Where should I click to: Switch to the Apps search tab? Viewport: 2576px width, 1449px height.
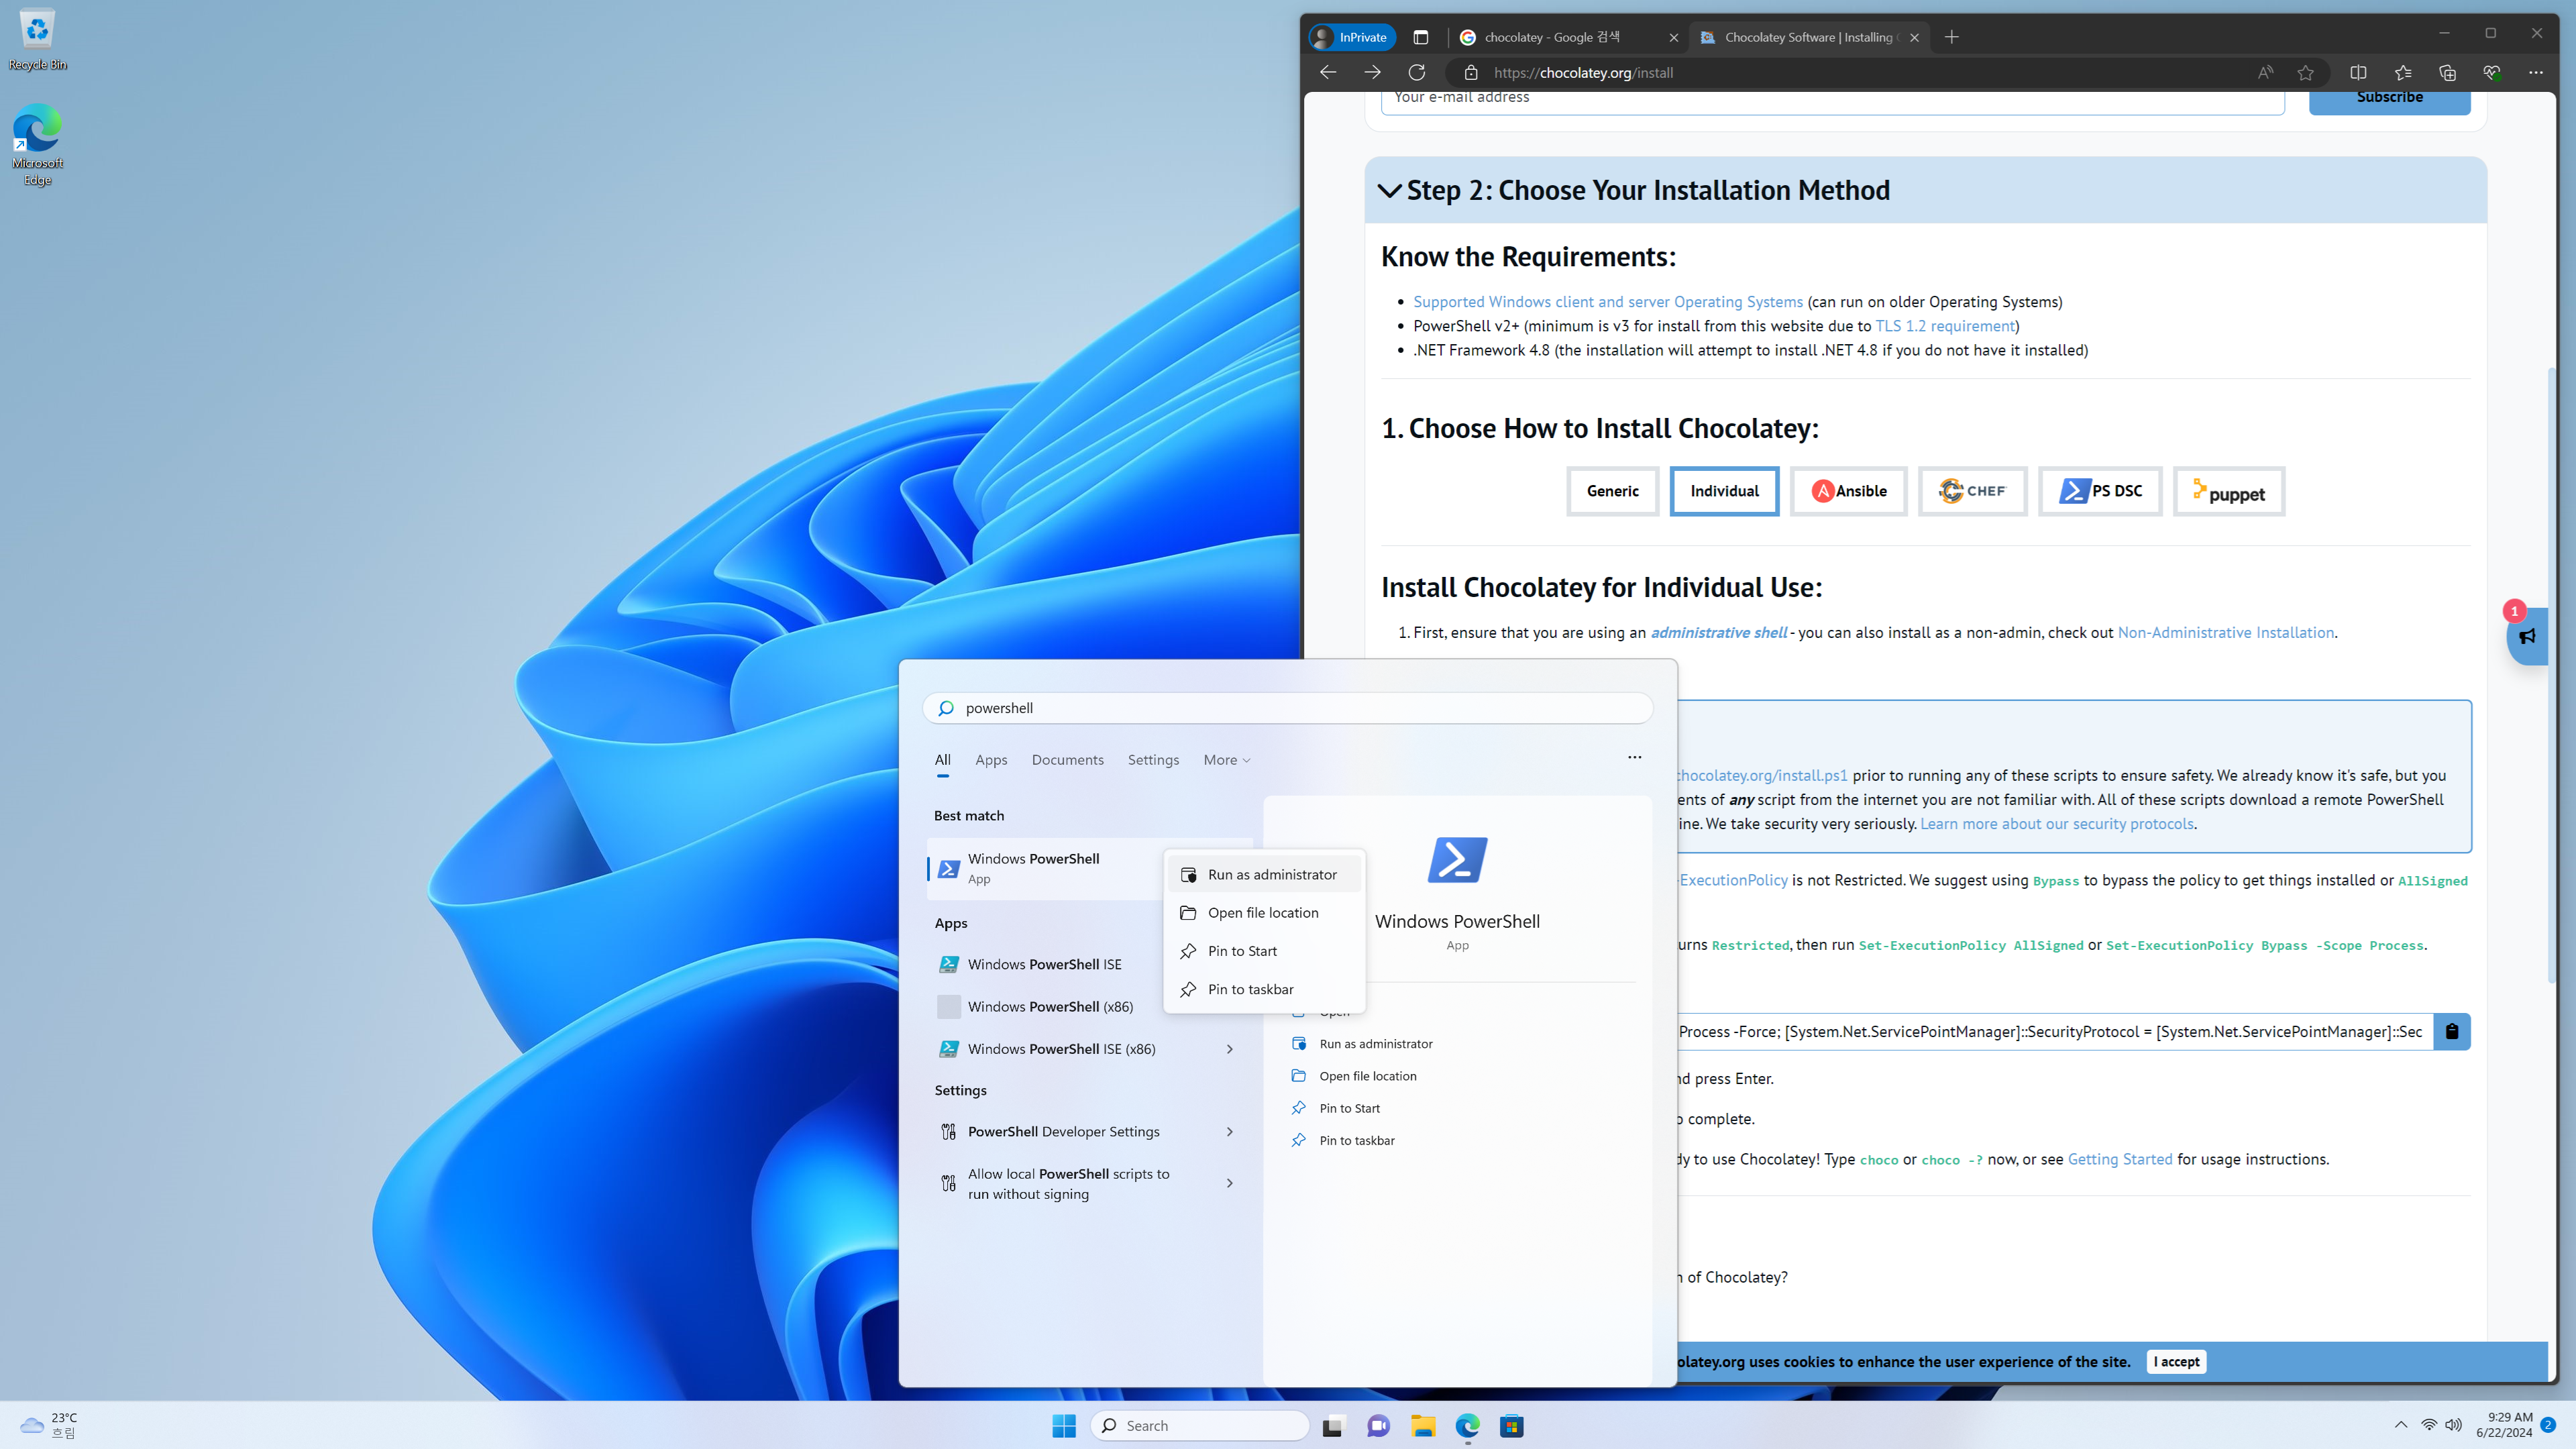[x=991, y=760]
